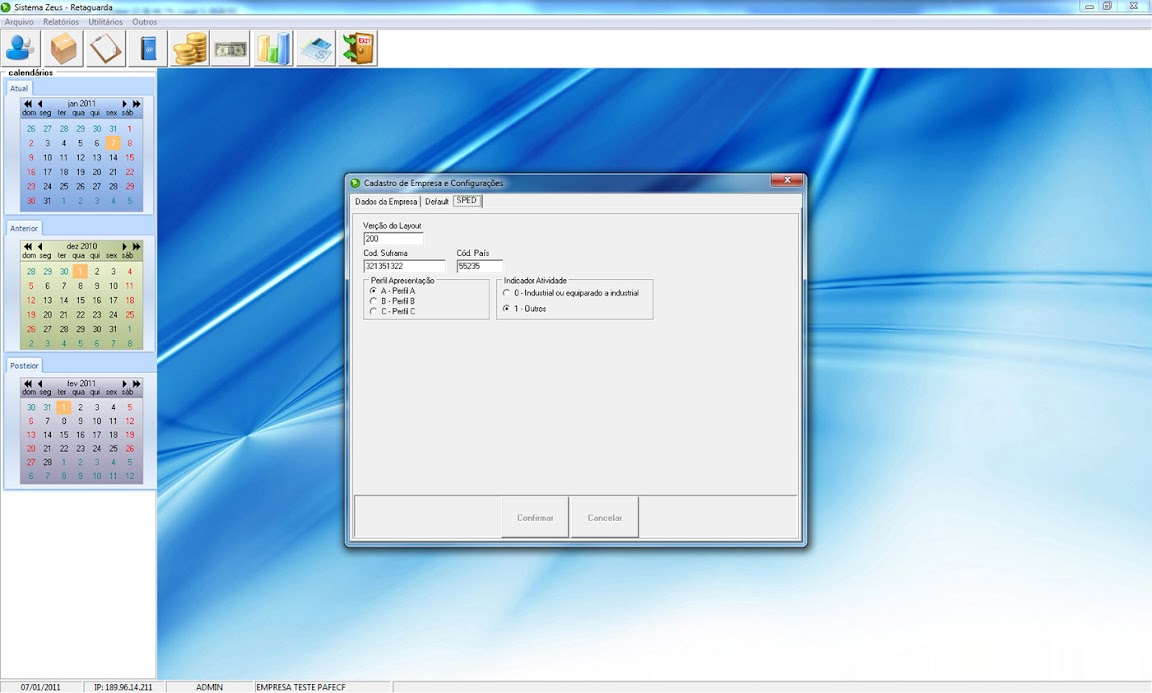Open the products box toolbar icon
This screenshot has width=1152, height=693.
(x=63, y=49)
